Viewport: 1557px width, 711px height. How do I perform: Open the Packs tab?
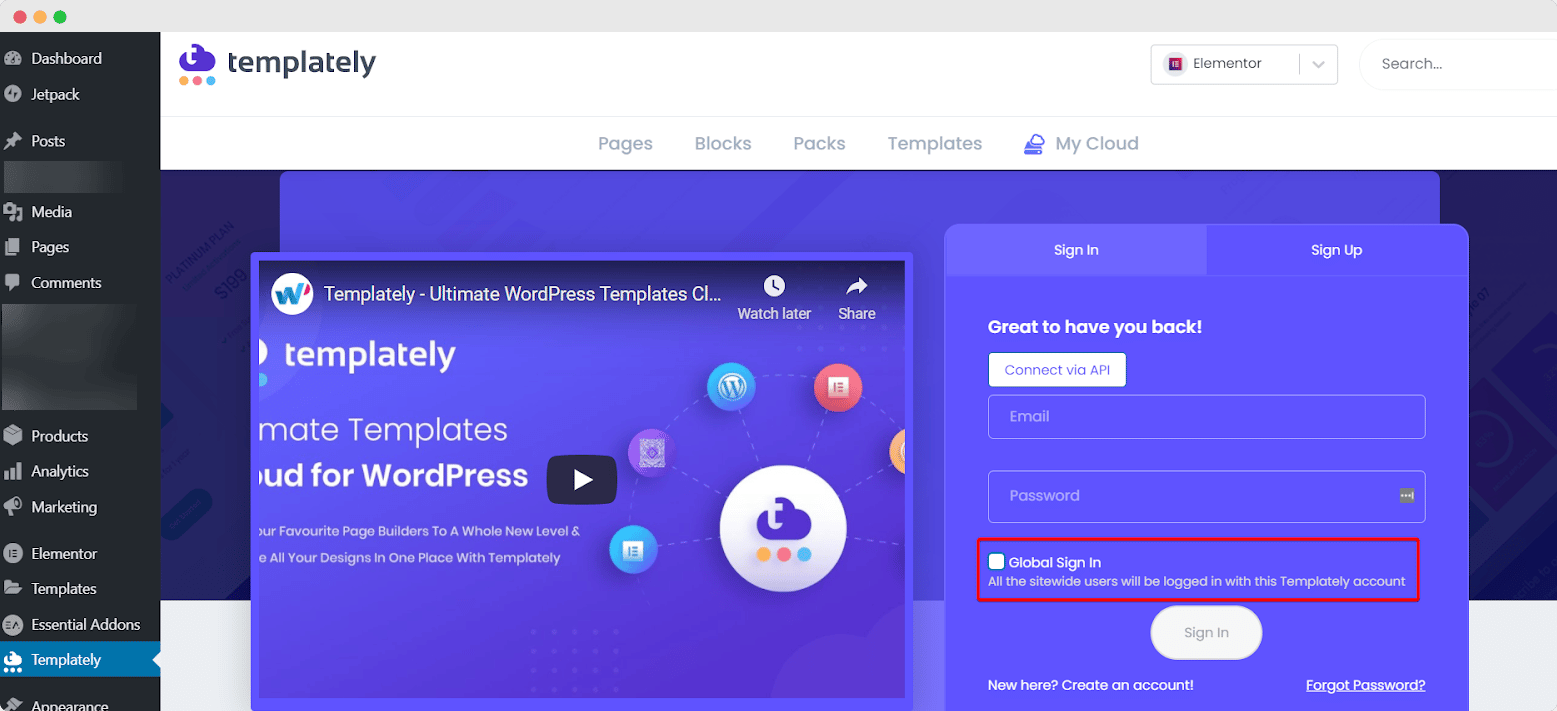point(819,144)
